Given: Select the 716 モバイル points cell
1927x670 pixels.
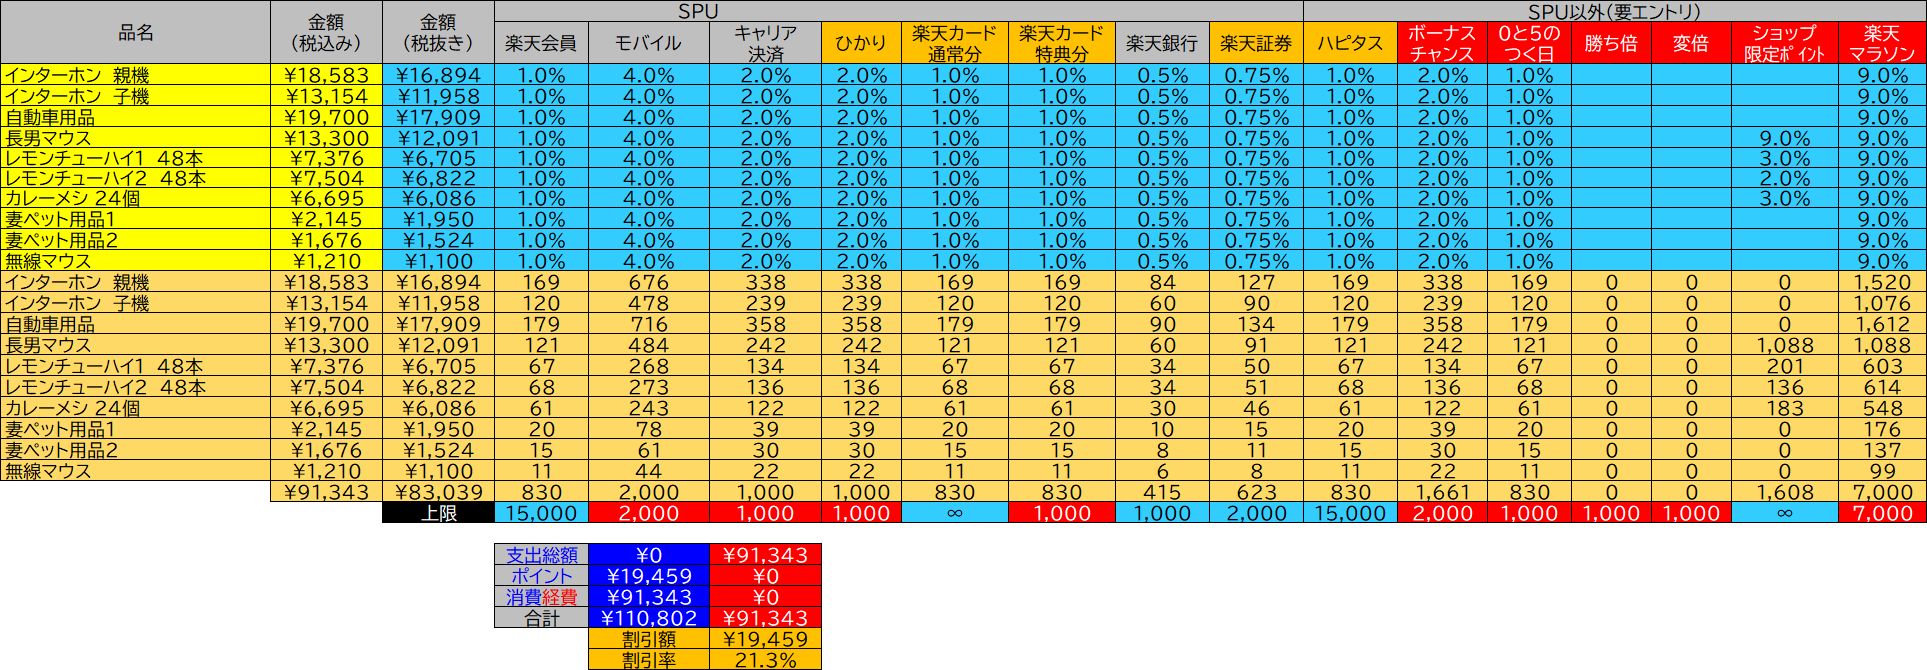Looking at the screenshot, I should pos(649,324).
